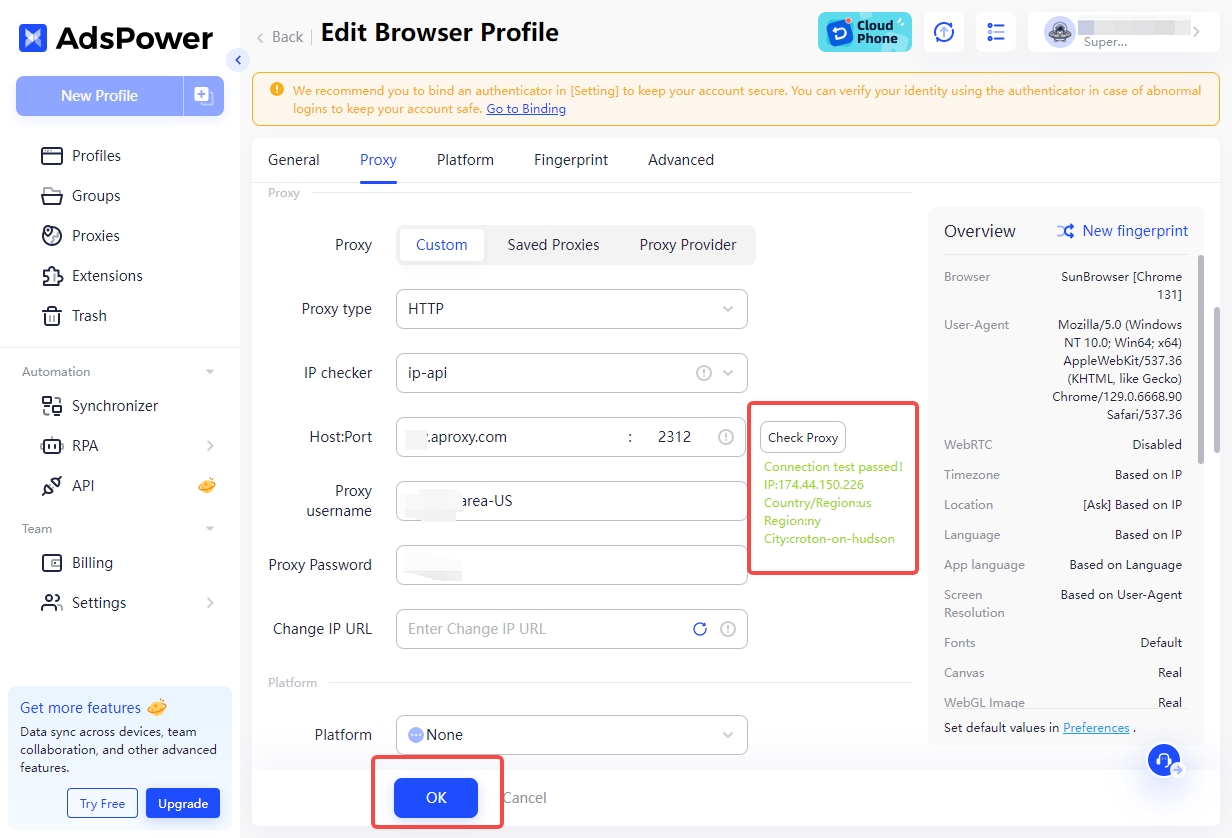
Task: Click the Preferences link
Action: (x=1096, y=728)
